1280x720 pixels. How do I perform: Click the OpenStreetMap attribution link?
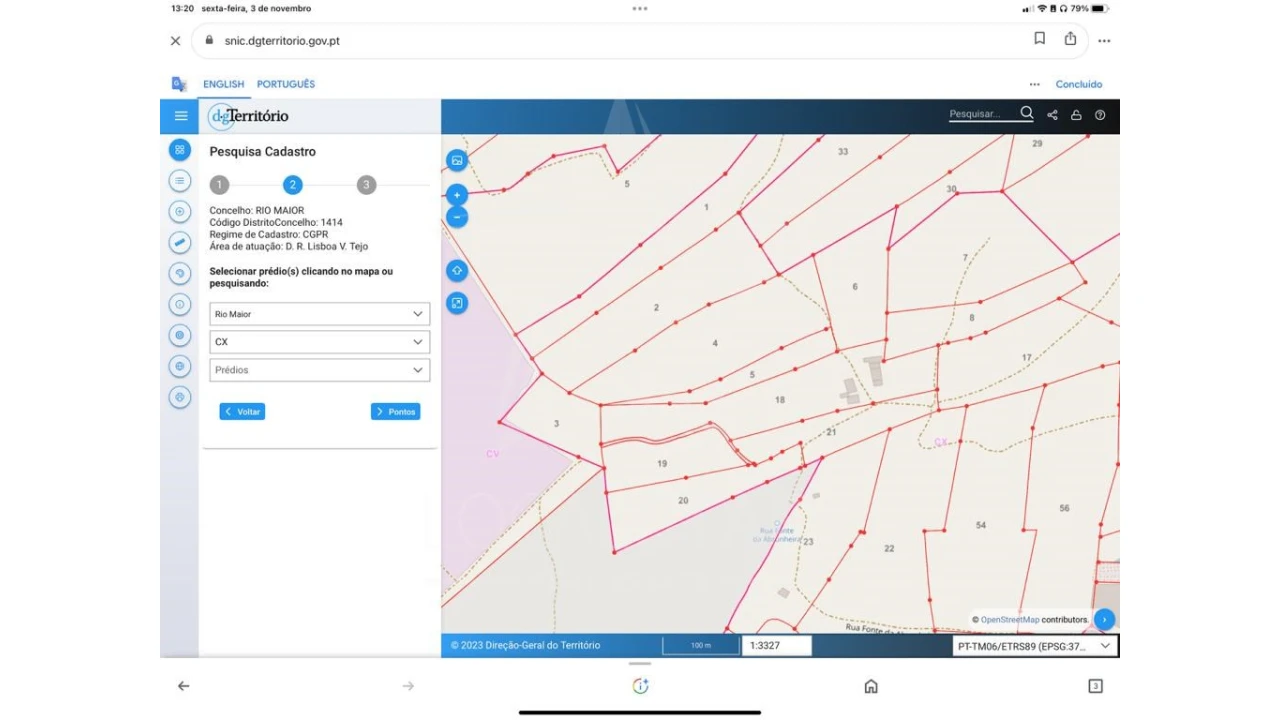pos(1009,620)
